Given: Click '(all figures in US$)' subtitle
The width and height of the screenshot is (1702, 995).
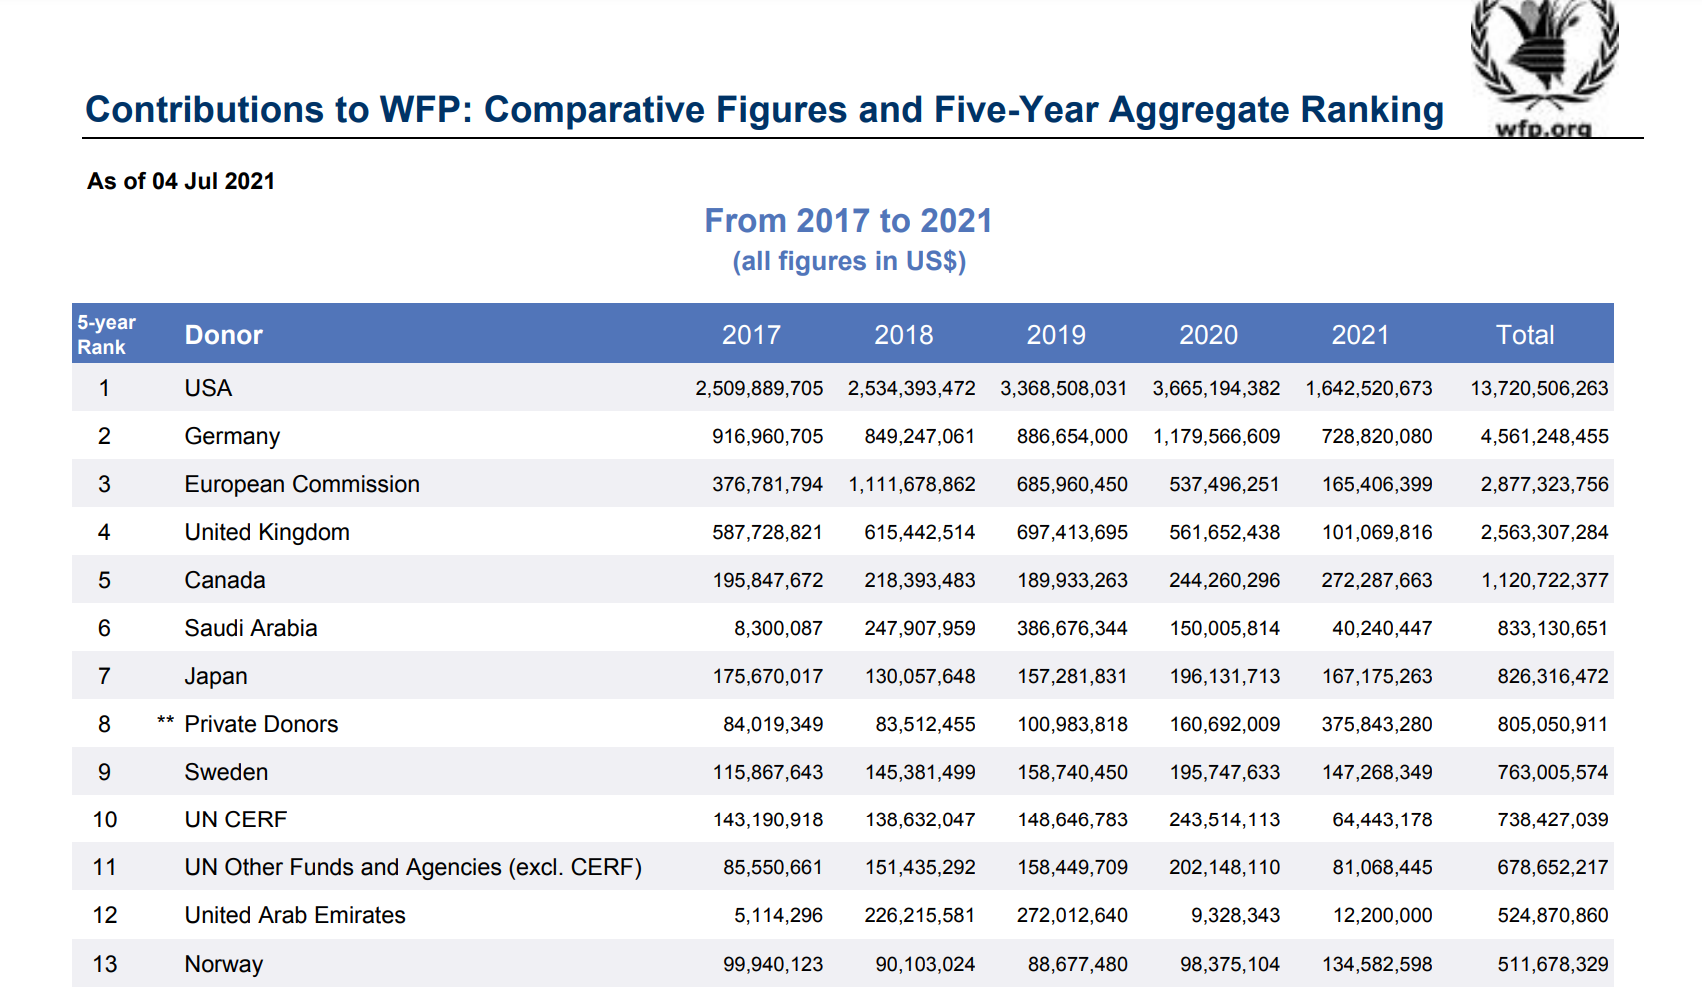Looking at the screenshot, I should [849, 261].
